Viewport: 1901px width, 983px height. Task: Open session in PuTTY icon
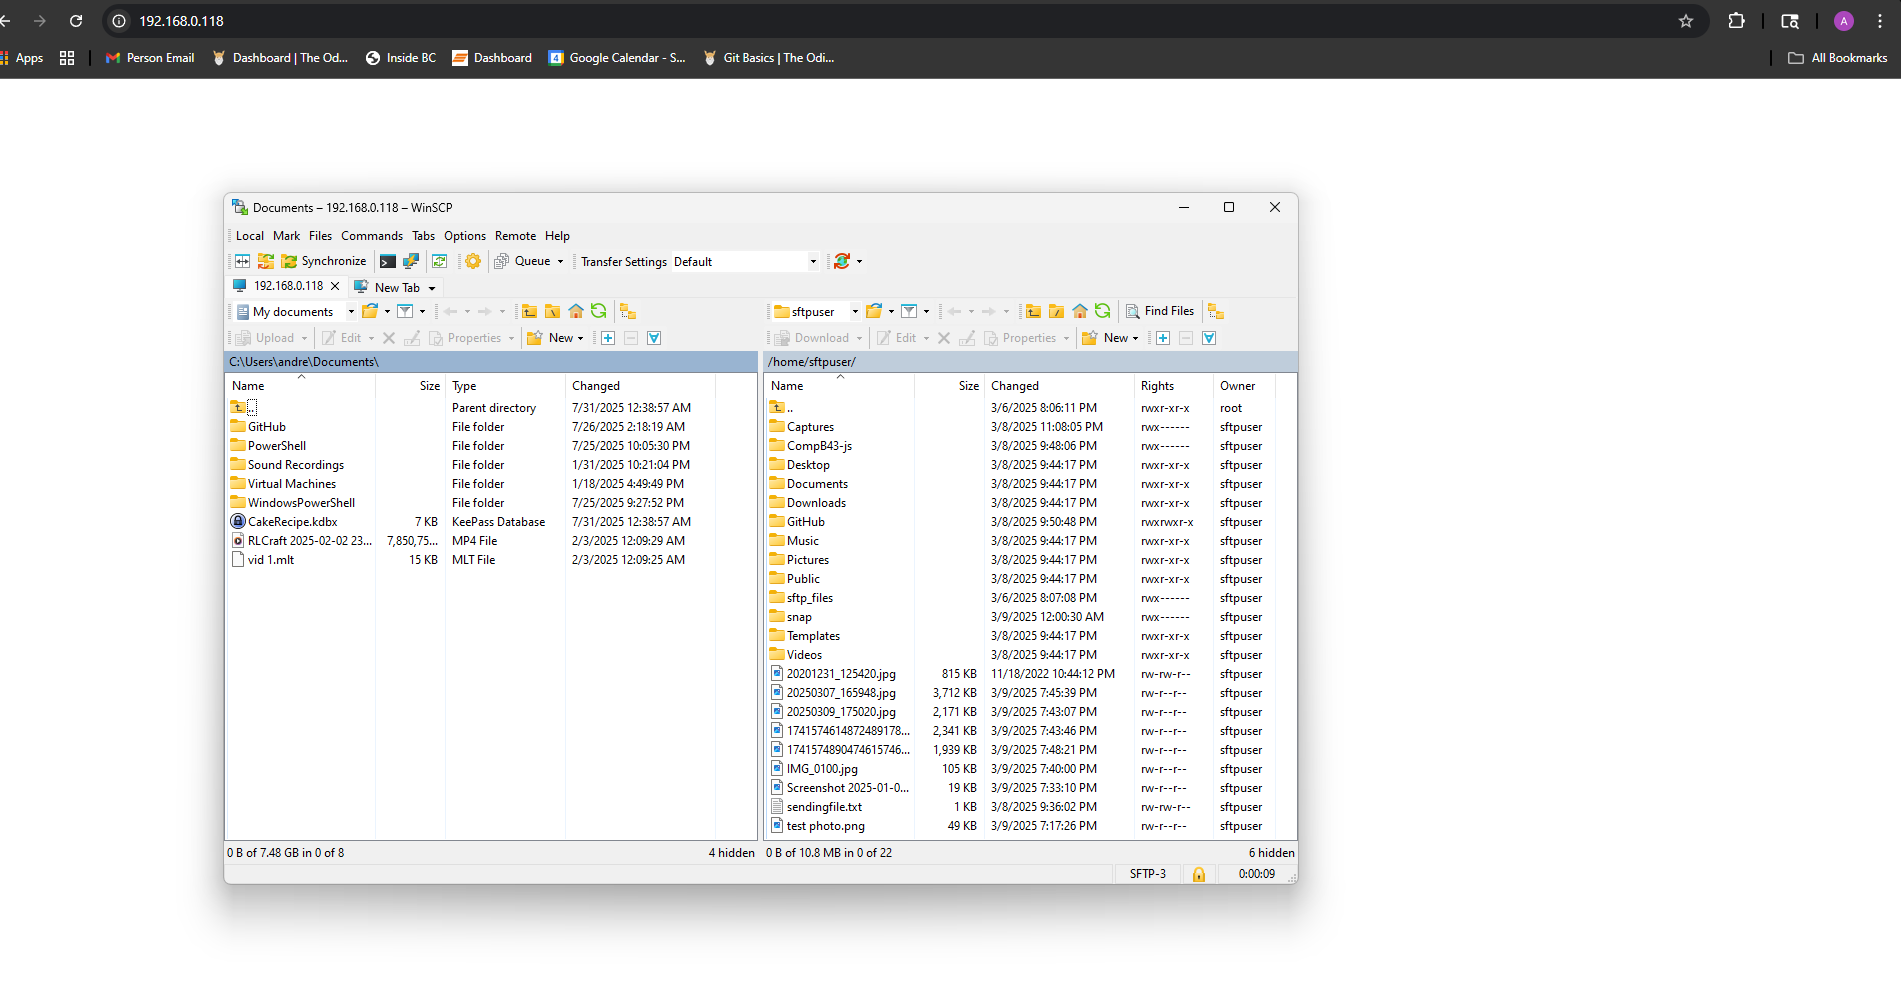coord(411,261)
